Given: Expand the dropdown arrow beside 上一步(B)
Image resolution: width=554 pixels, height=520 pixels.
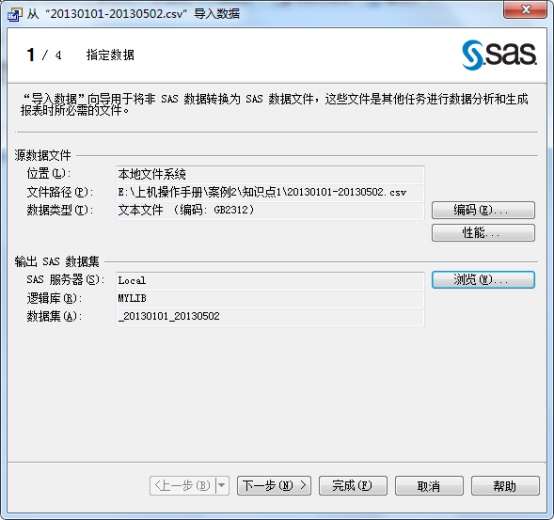Looking at the screenshot, I should click(x=222, y=486).
